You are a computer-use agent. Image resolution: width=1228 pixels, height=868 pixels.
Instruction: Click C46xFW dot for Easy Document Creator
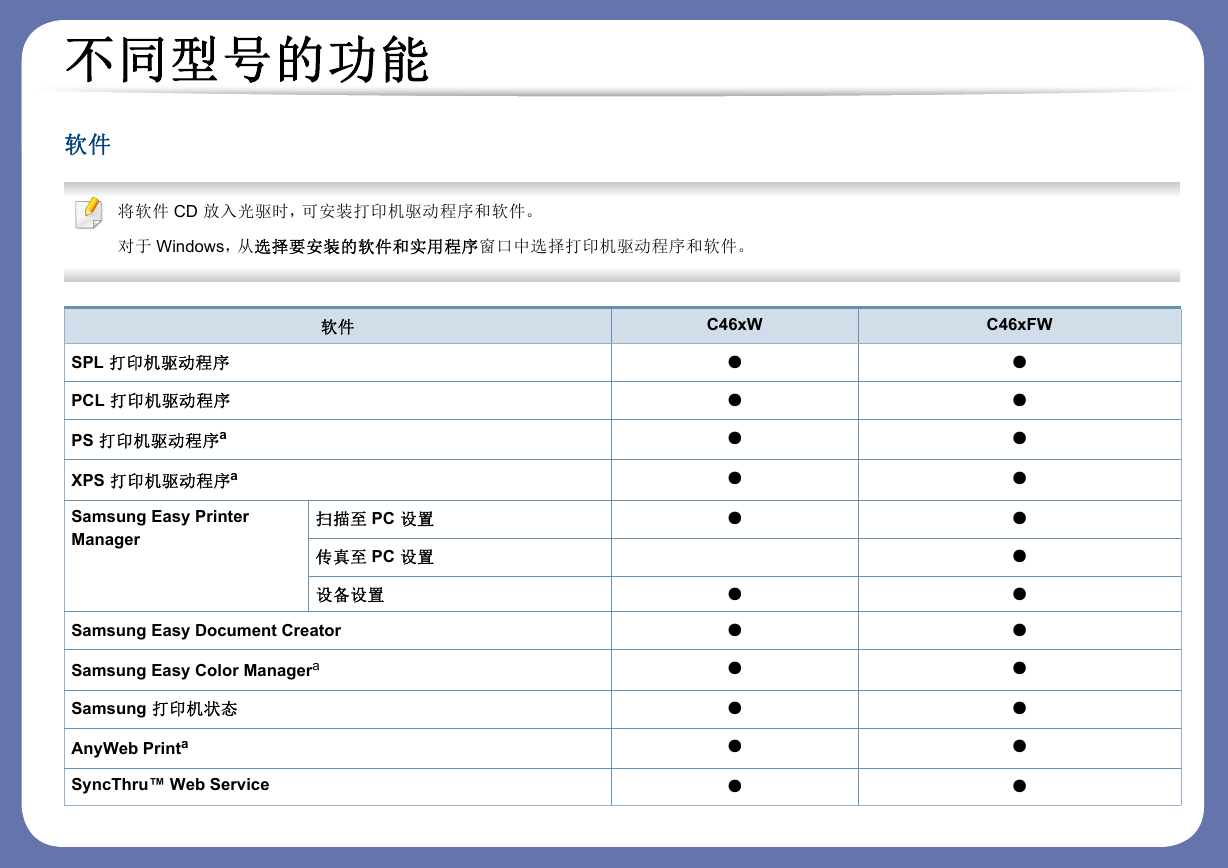[1019, 630]
